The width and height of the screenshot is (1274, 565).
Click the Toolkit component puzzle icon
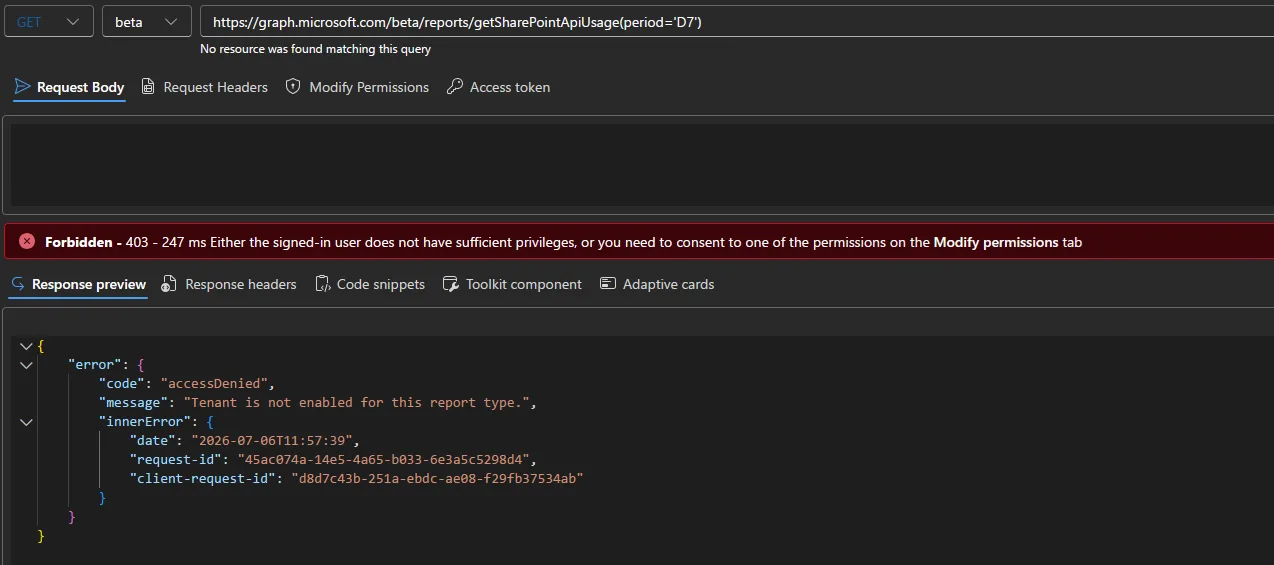(450, 284)
